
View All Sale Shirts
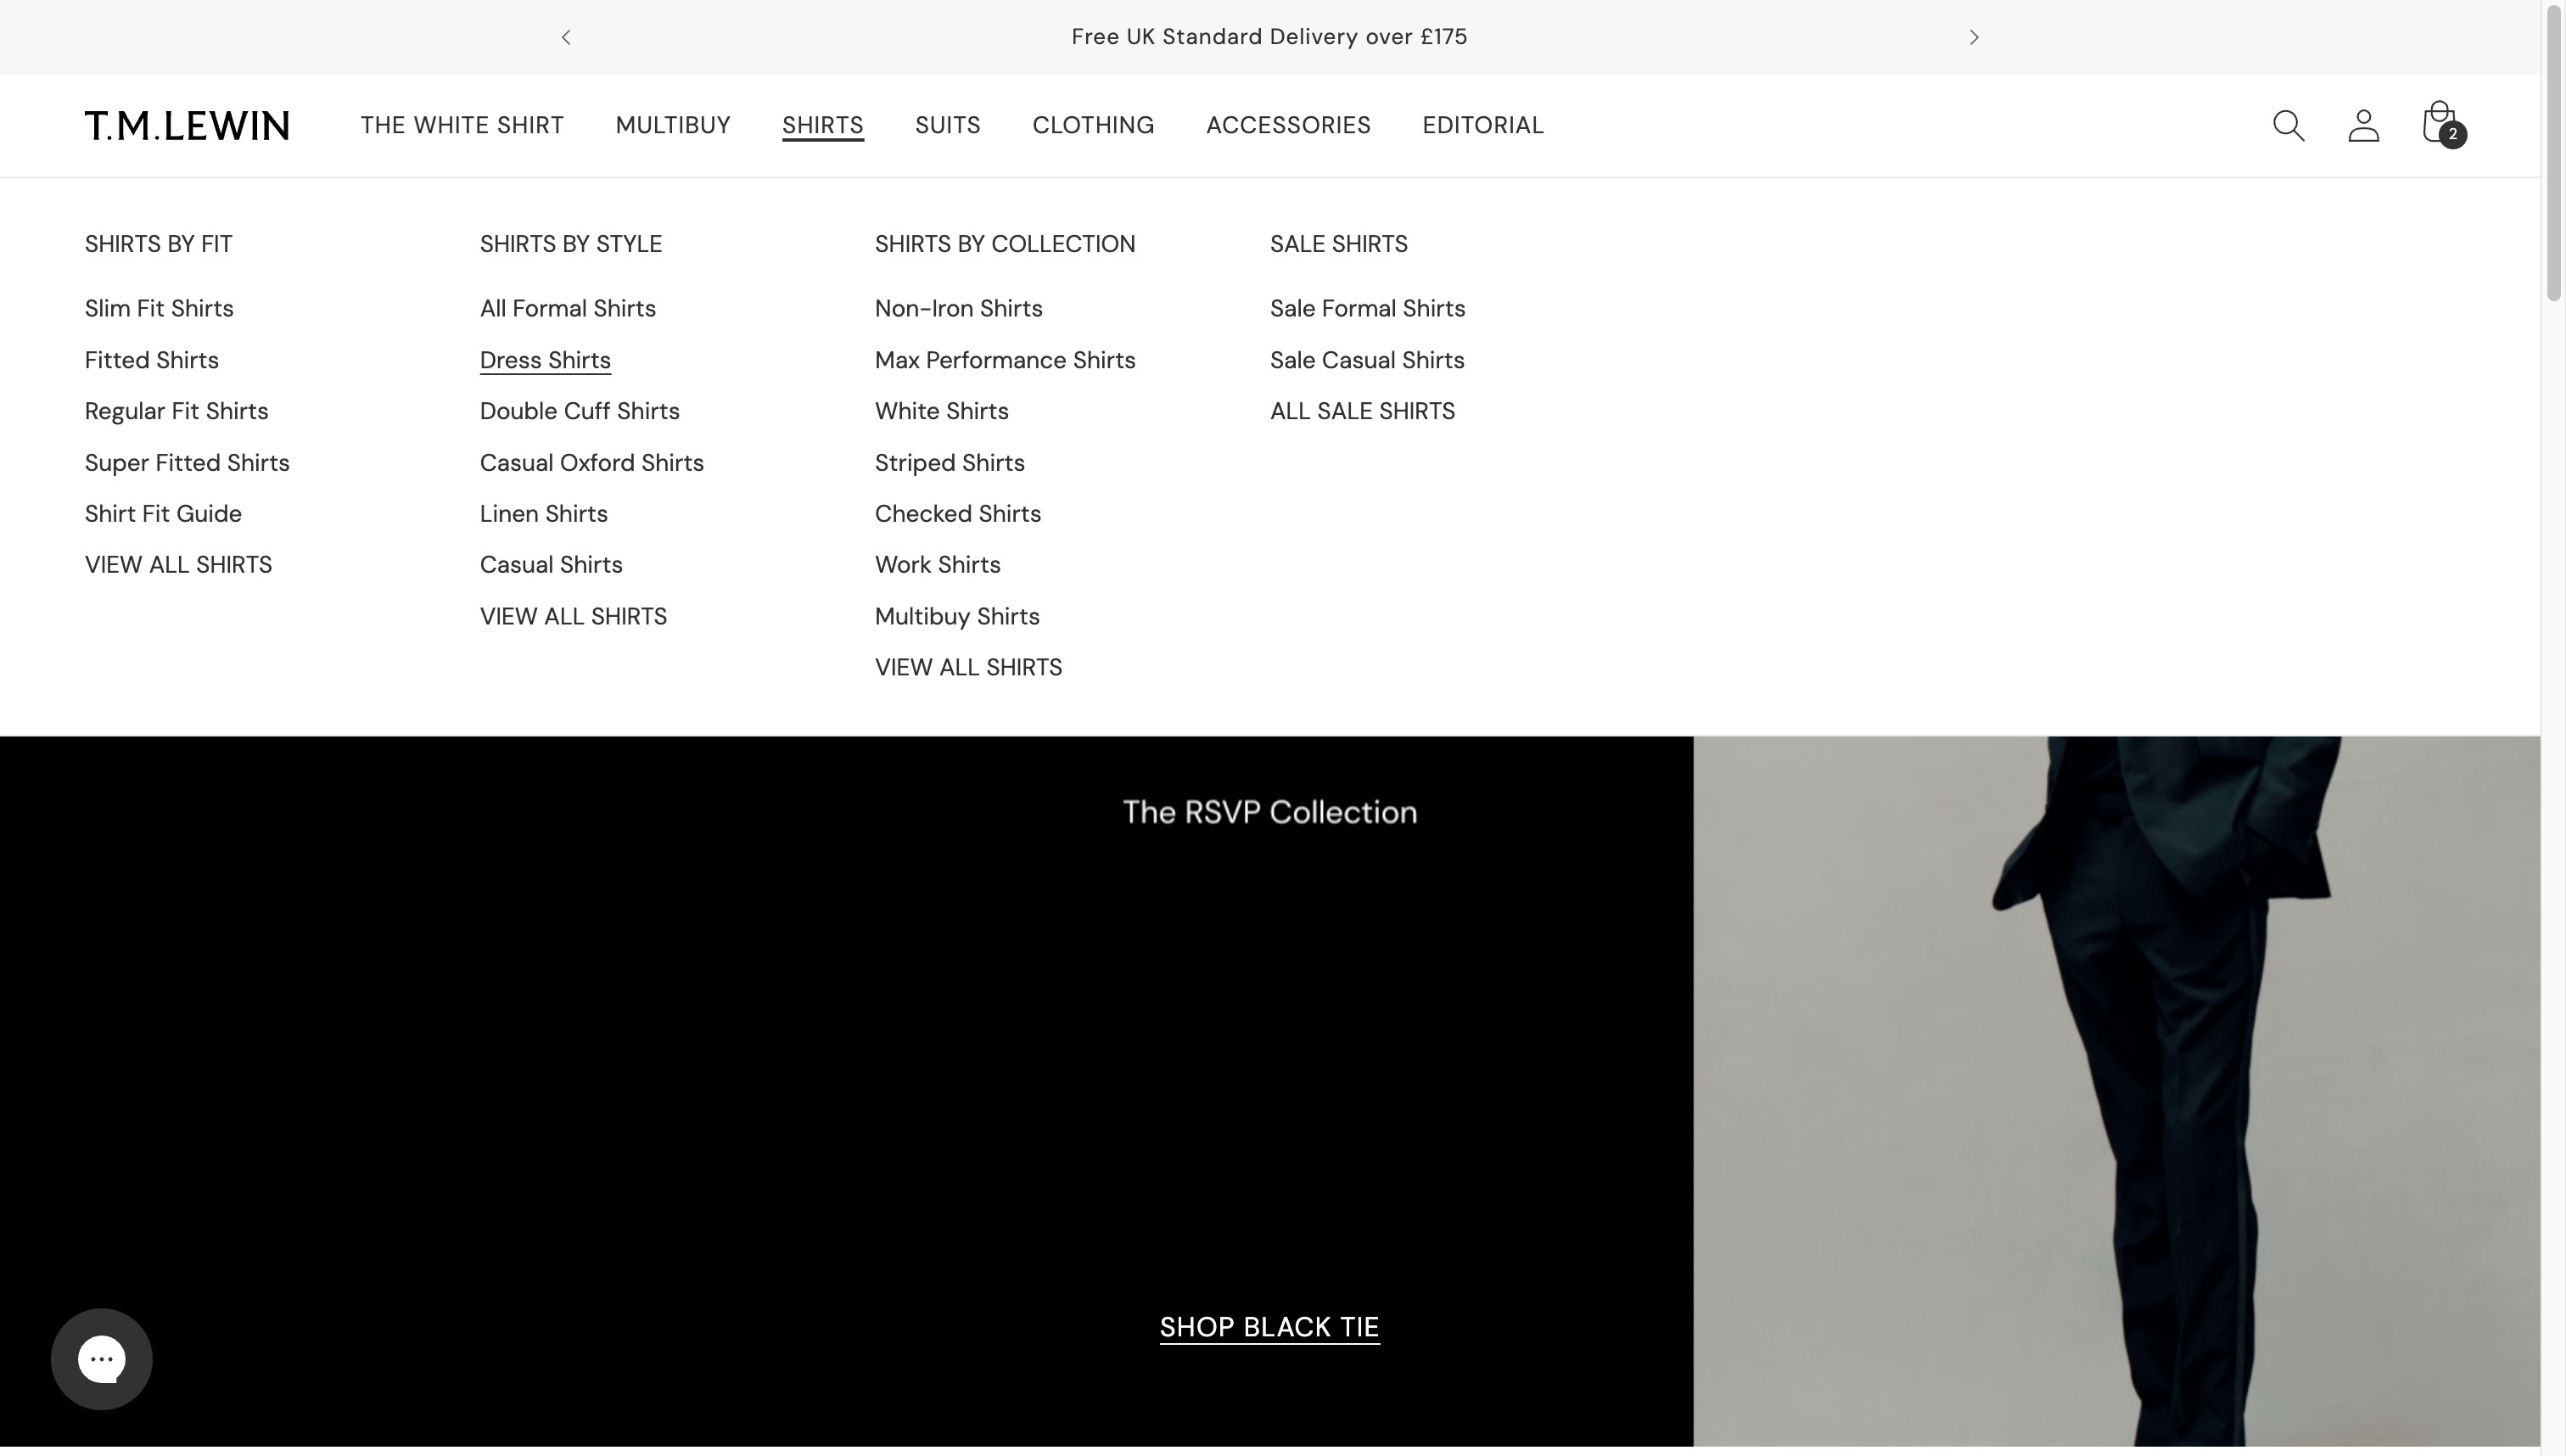(1361, 412)
